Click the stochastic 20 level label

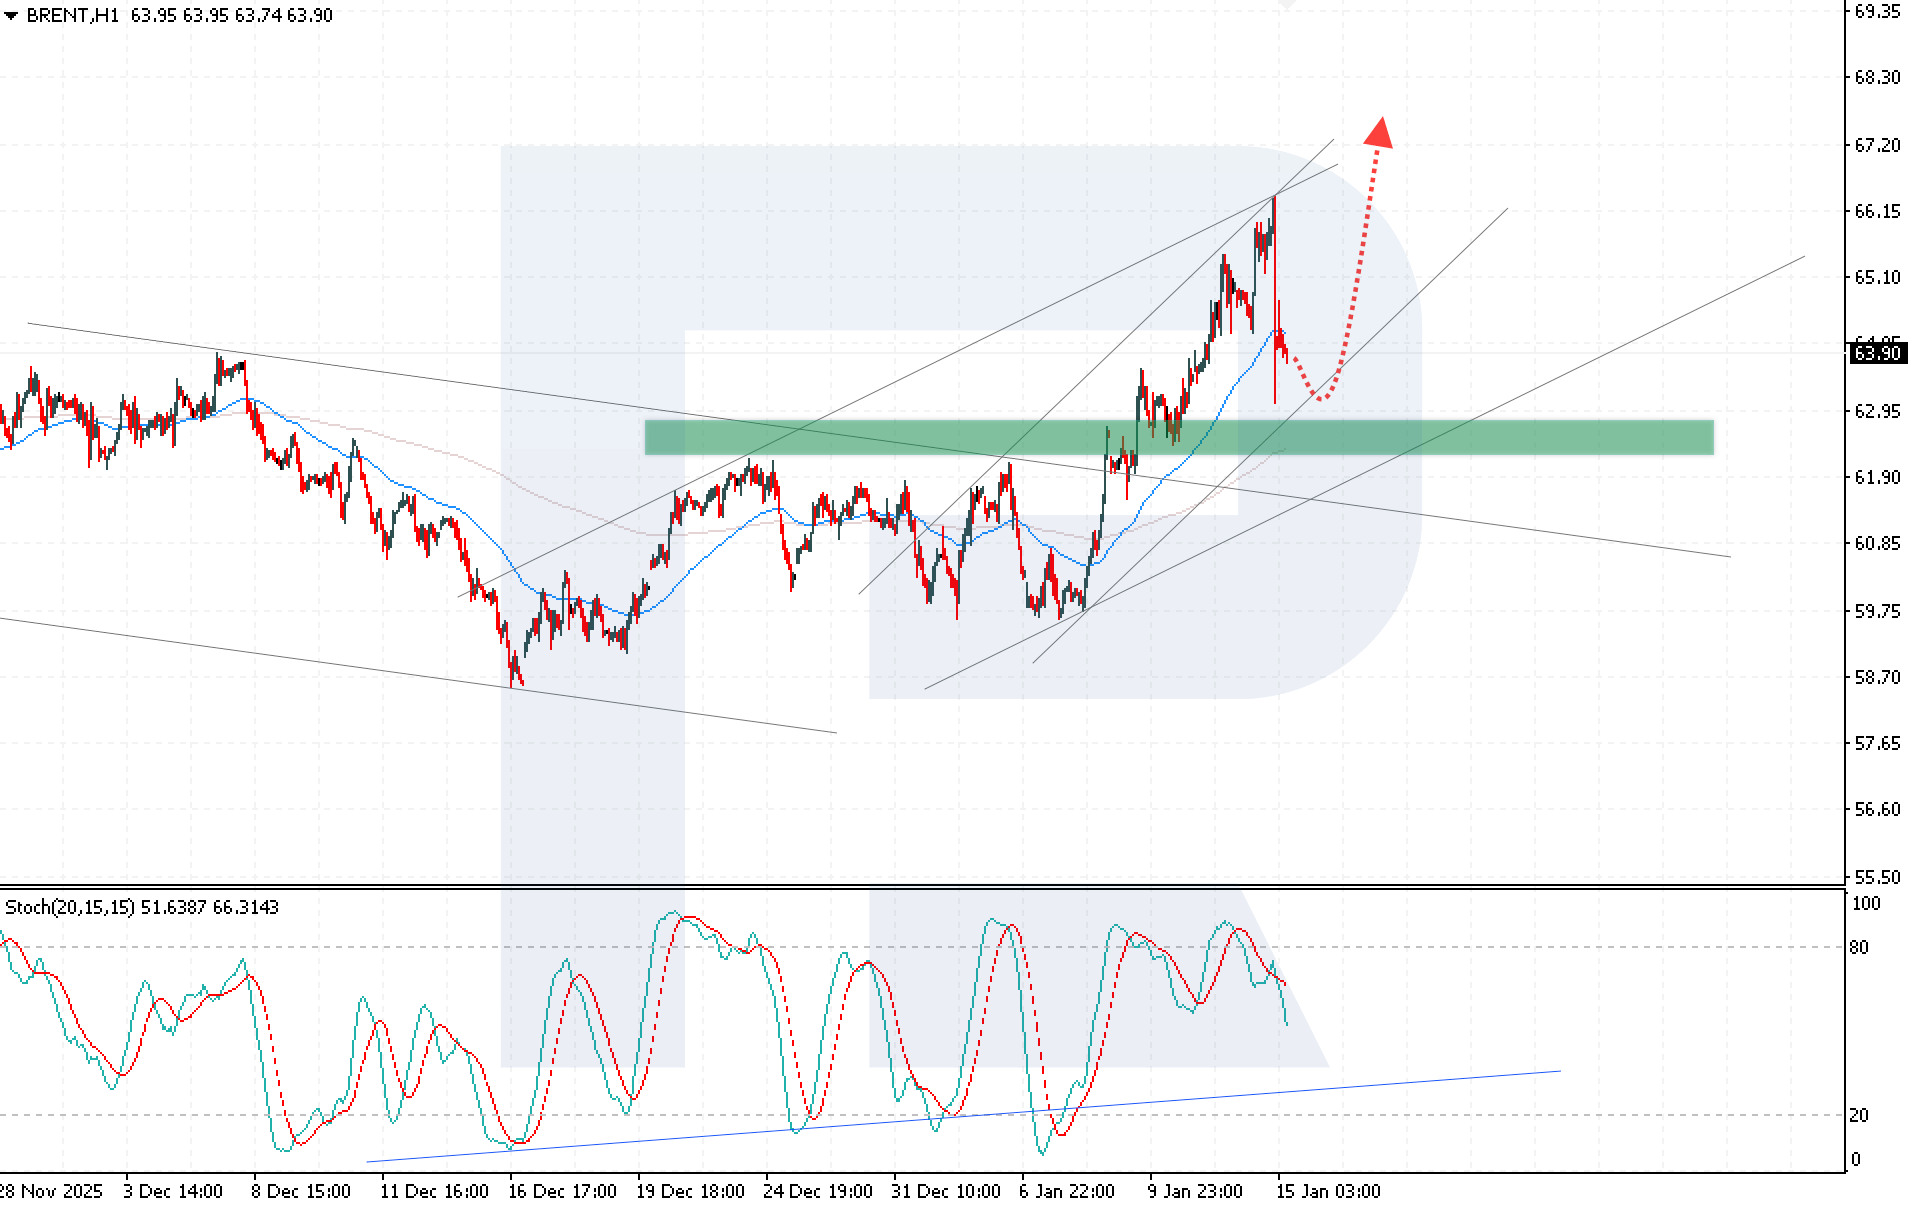click(1858, 1115)
